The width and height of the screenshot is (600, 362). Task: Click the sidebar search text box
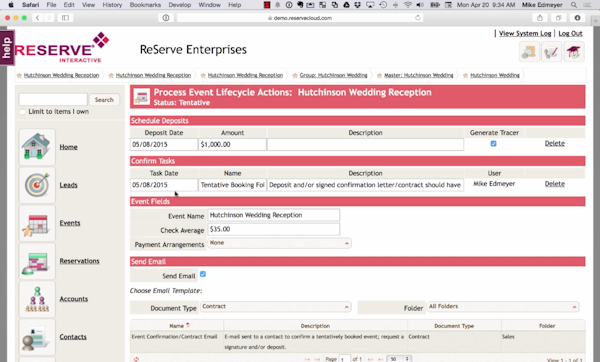coord(53,99)
